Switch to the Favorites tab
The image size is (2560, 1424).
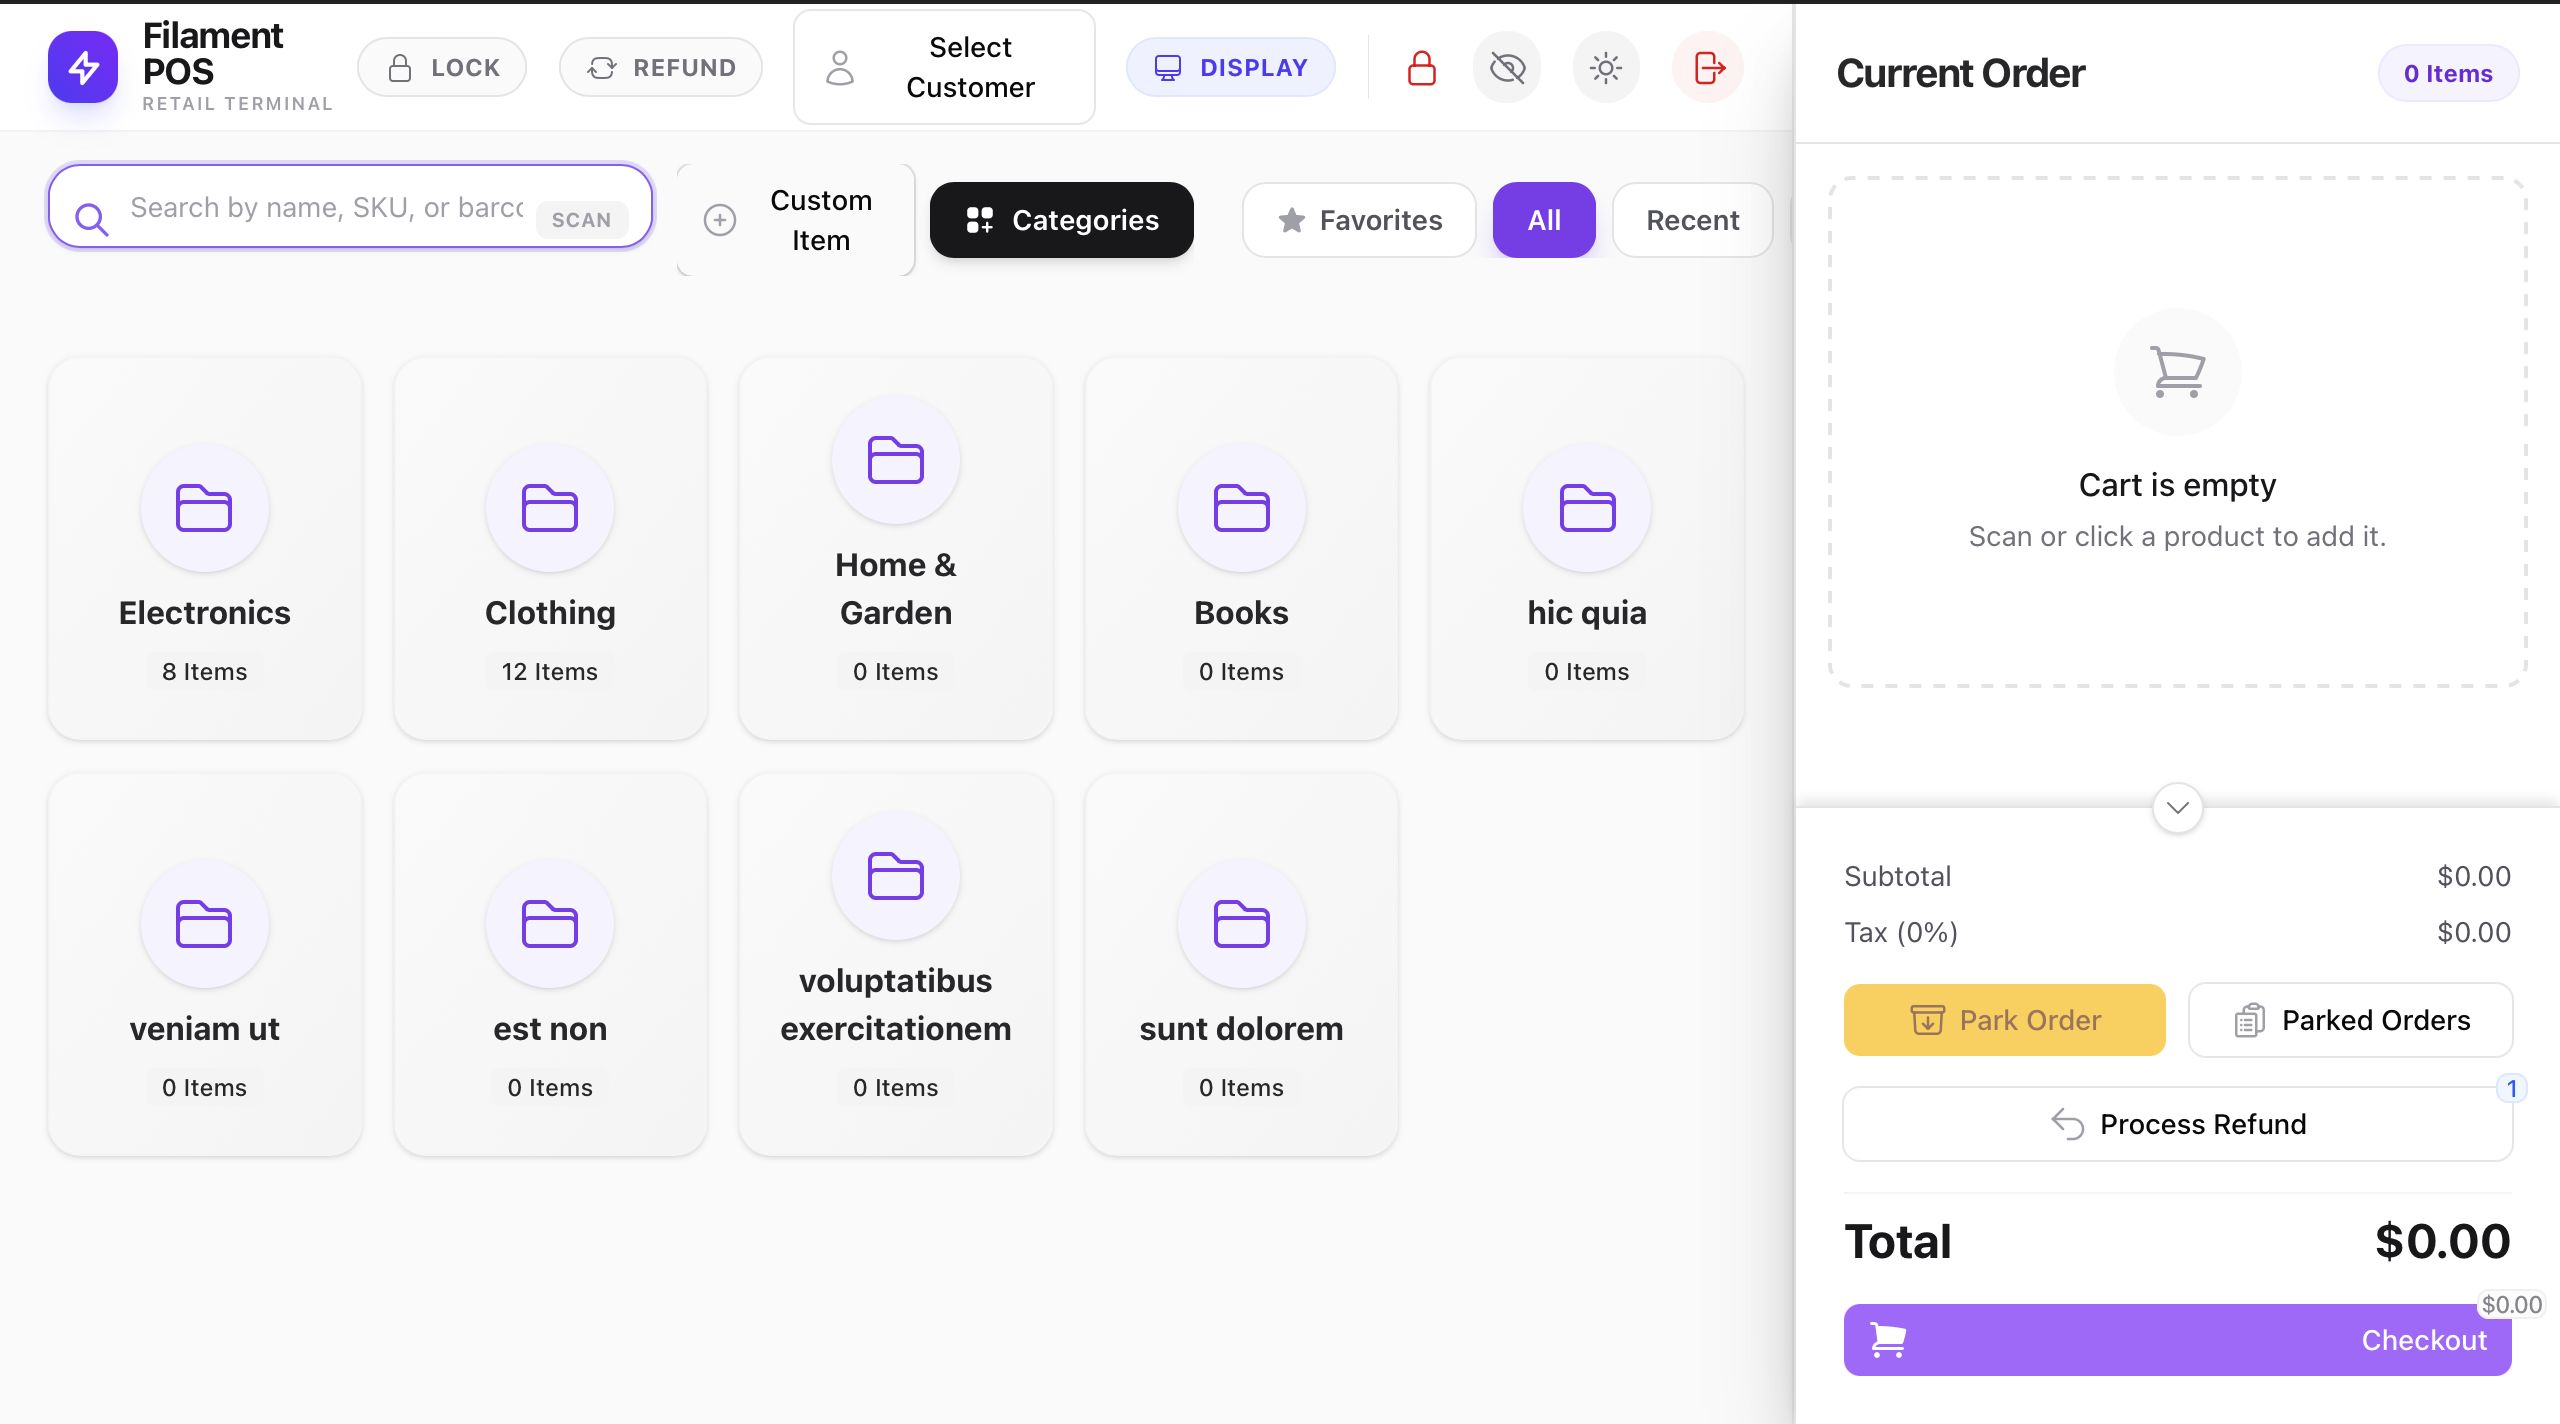coord(1359,220)
